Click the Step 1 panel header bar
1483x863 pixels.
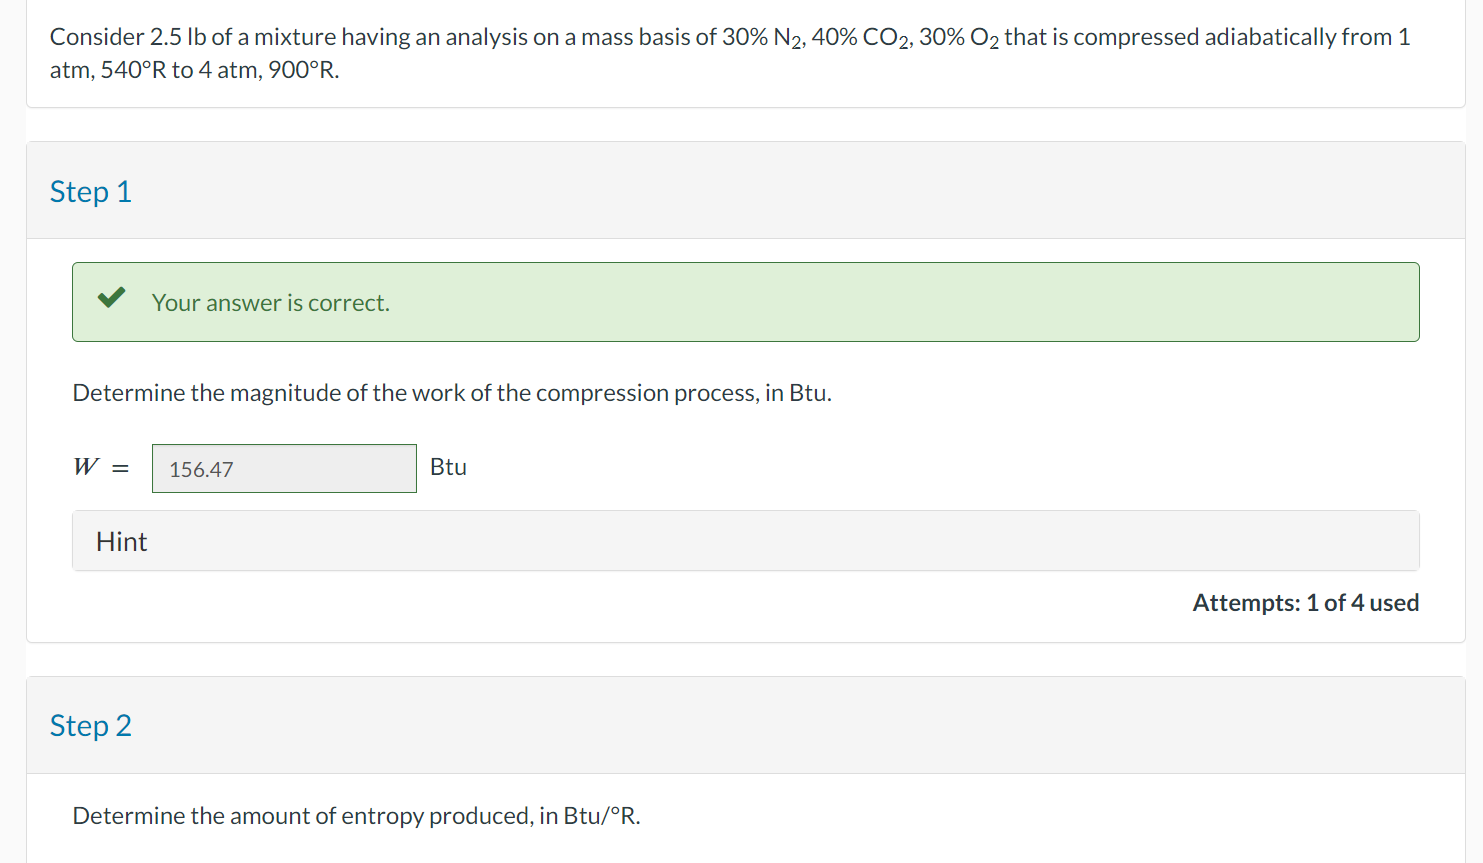click(x=740, y=191)
